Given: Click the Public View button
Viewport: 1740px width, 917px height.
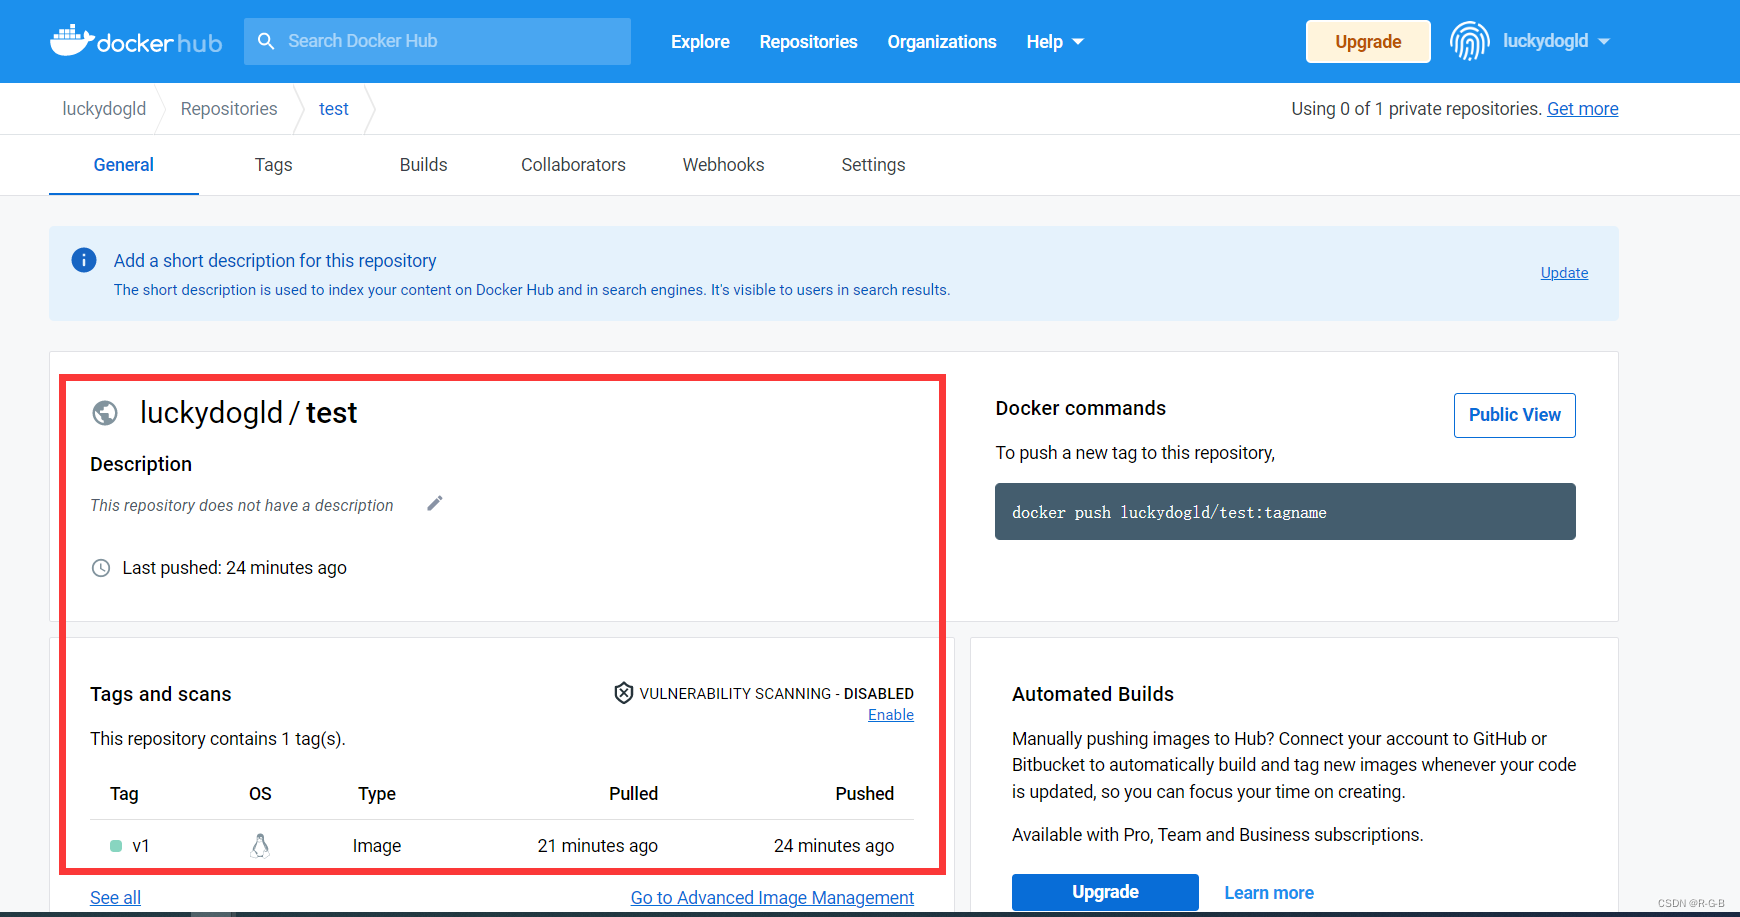Looking at the screenshot, I should pos(1514,415).
